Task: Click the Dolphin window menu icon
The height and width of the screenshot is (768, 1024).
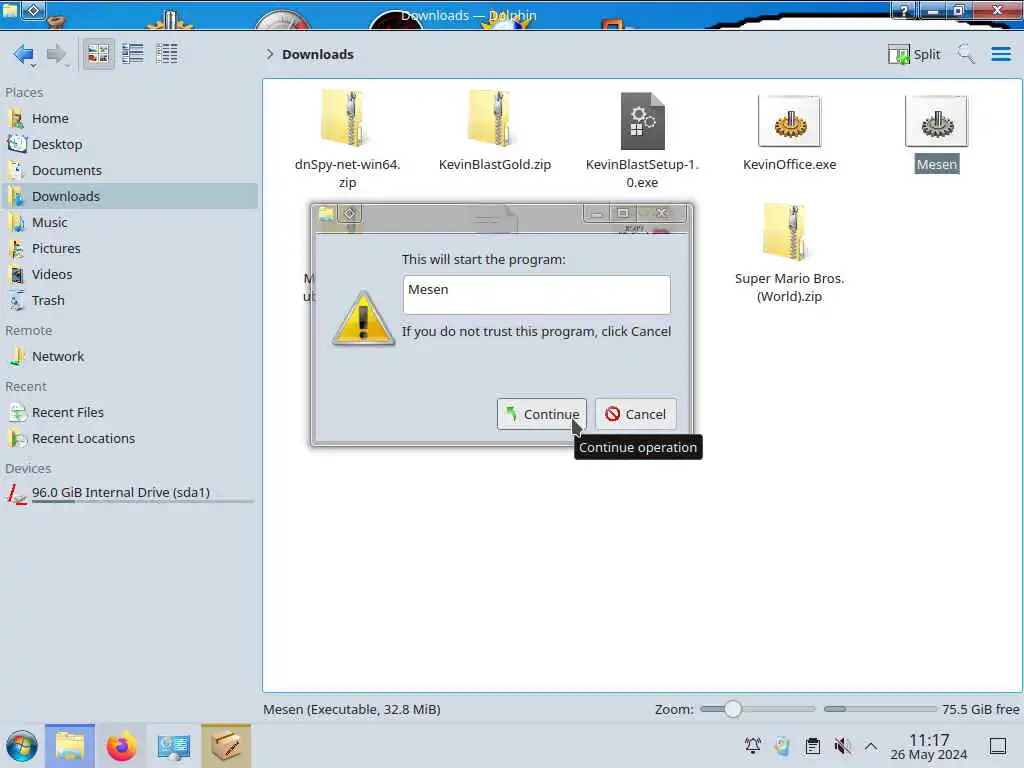Action: point(10,10)
